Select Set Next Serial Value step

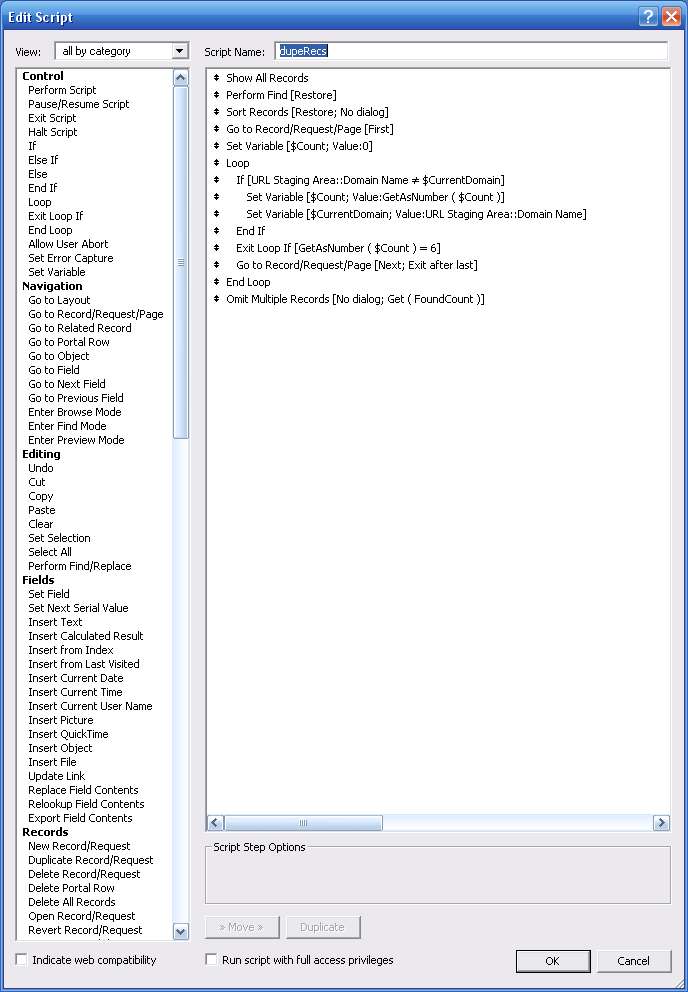78,607
